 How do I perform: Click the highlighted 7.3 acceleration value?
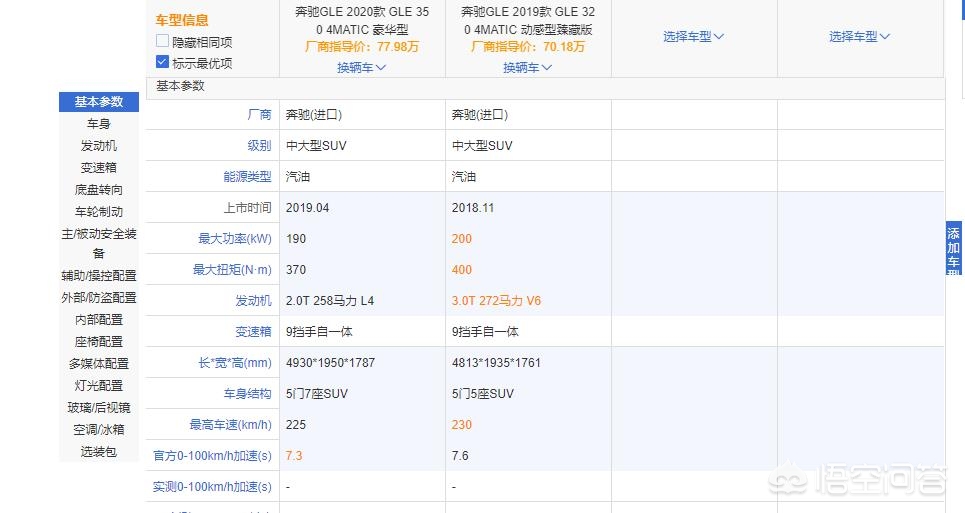coord(294,456)
